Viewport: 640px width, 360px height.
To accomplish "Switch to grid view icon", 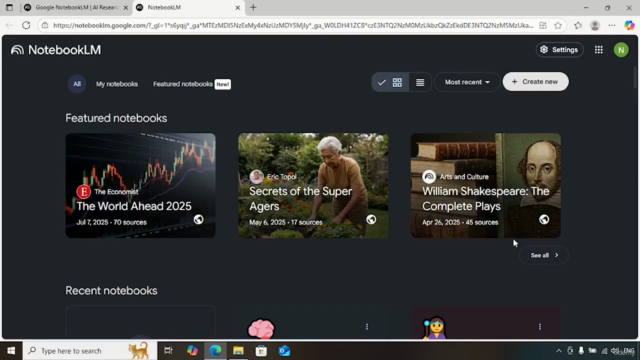I will [397, 82].
